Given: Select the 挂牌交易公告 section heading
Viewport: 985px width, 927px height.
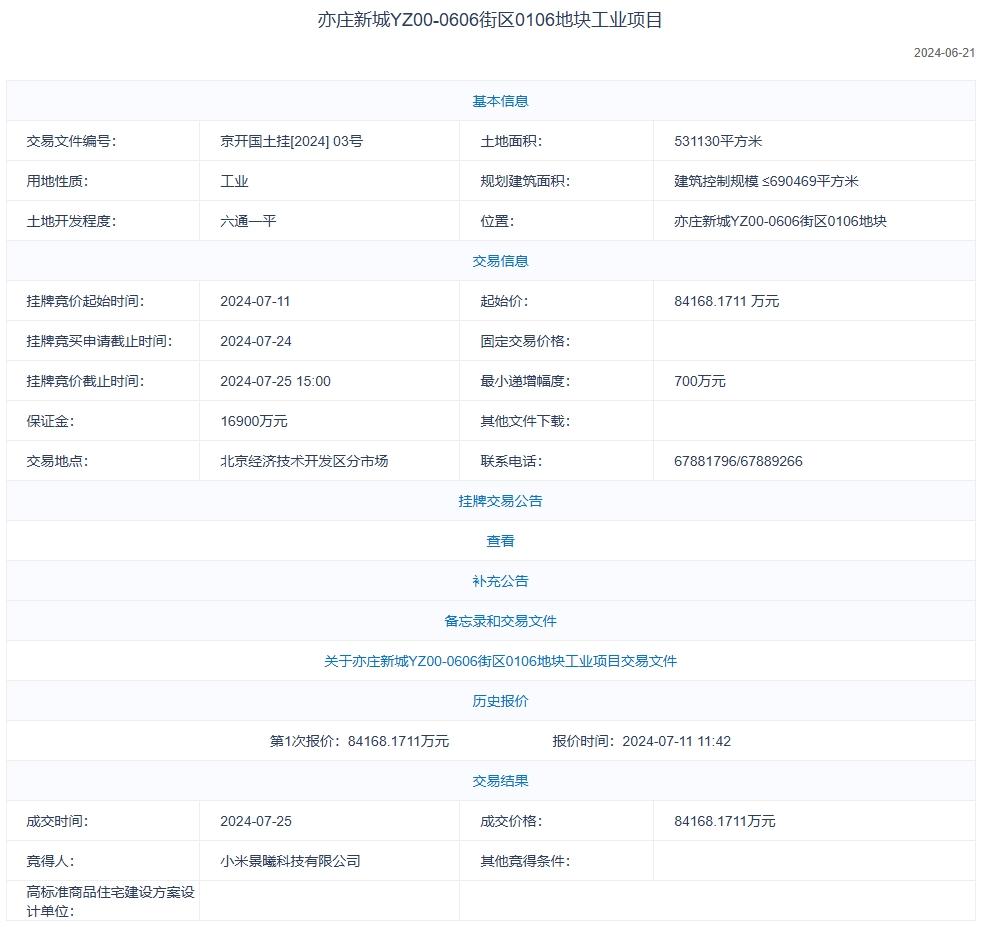Looking at the screenshot, I should [x=500, y=501].
